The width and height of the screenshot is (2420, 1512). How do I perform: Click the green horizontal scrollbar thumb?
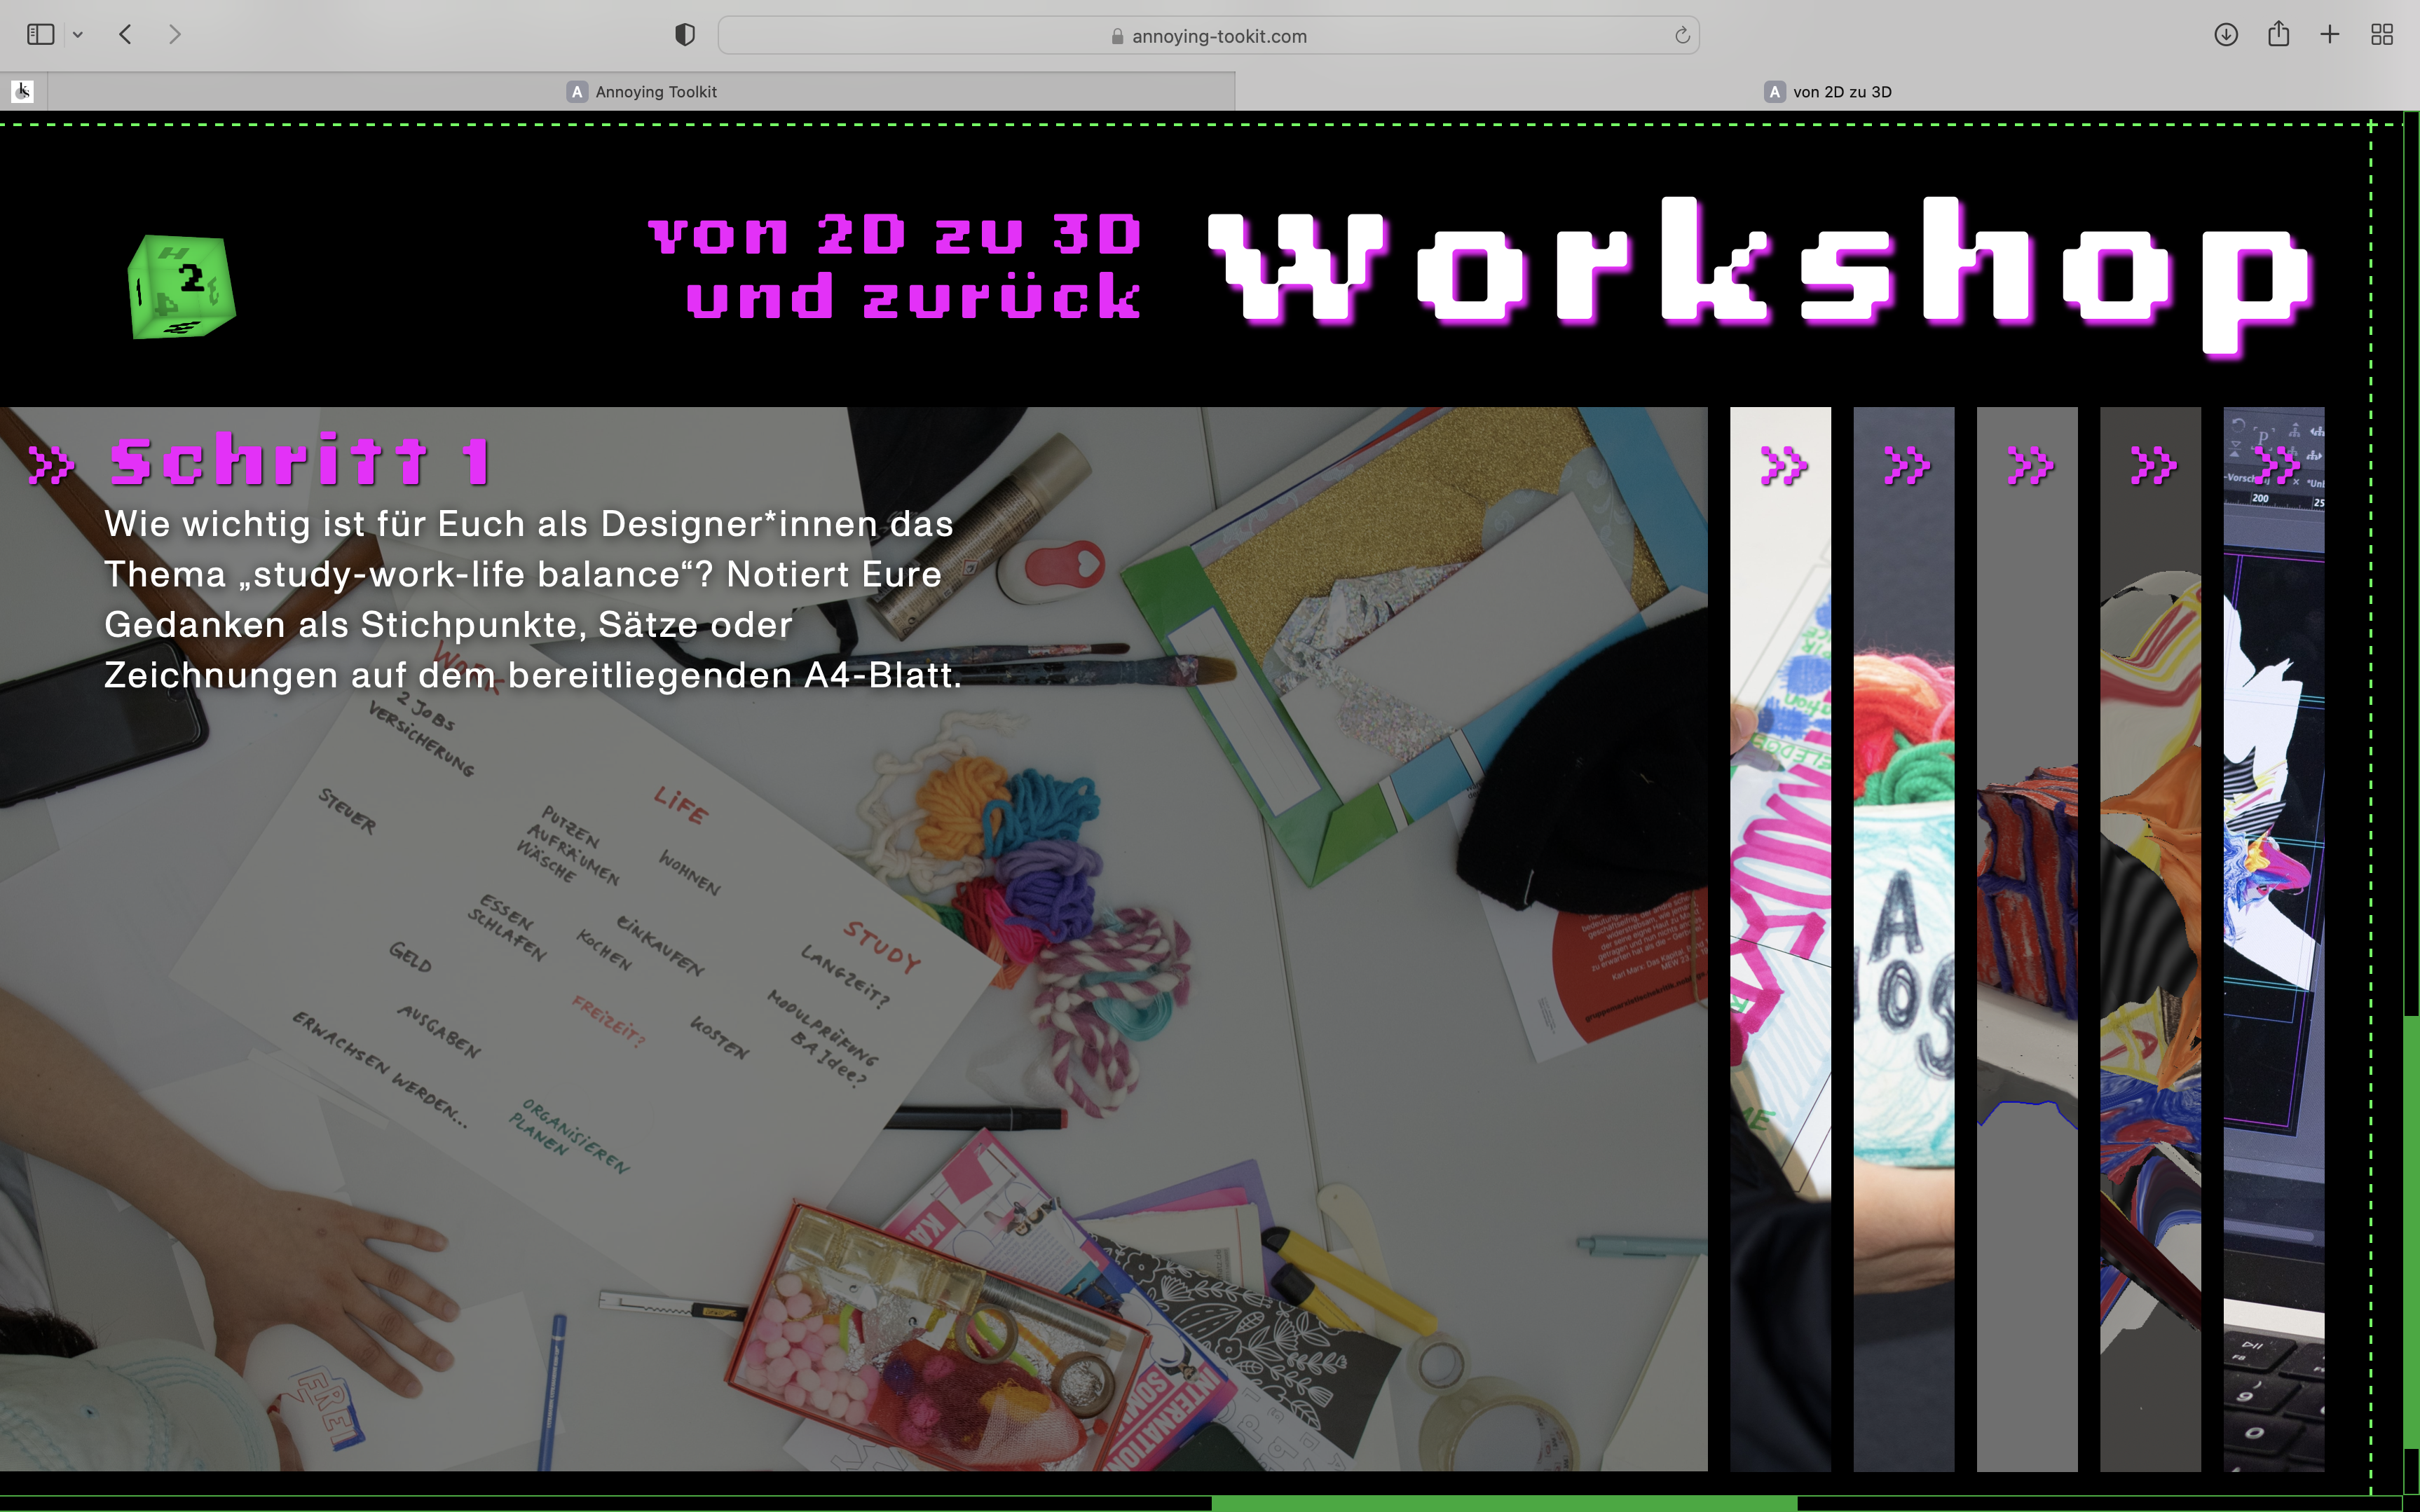(1504, 1504)
